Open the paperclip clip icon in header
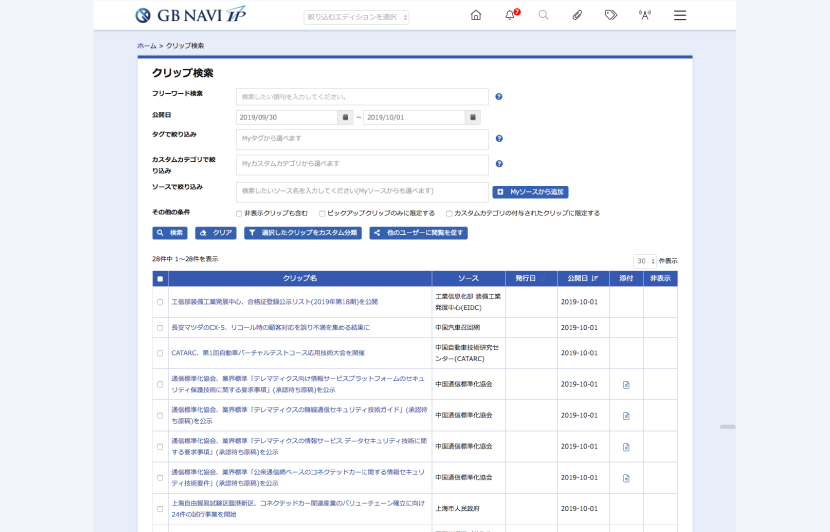This screenshot has height=532, width=830. (x=577, y=15)
